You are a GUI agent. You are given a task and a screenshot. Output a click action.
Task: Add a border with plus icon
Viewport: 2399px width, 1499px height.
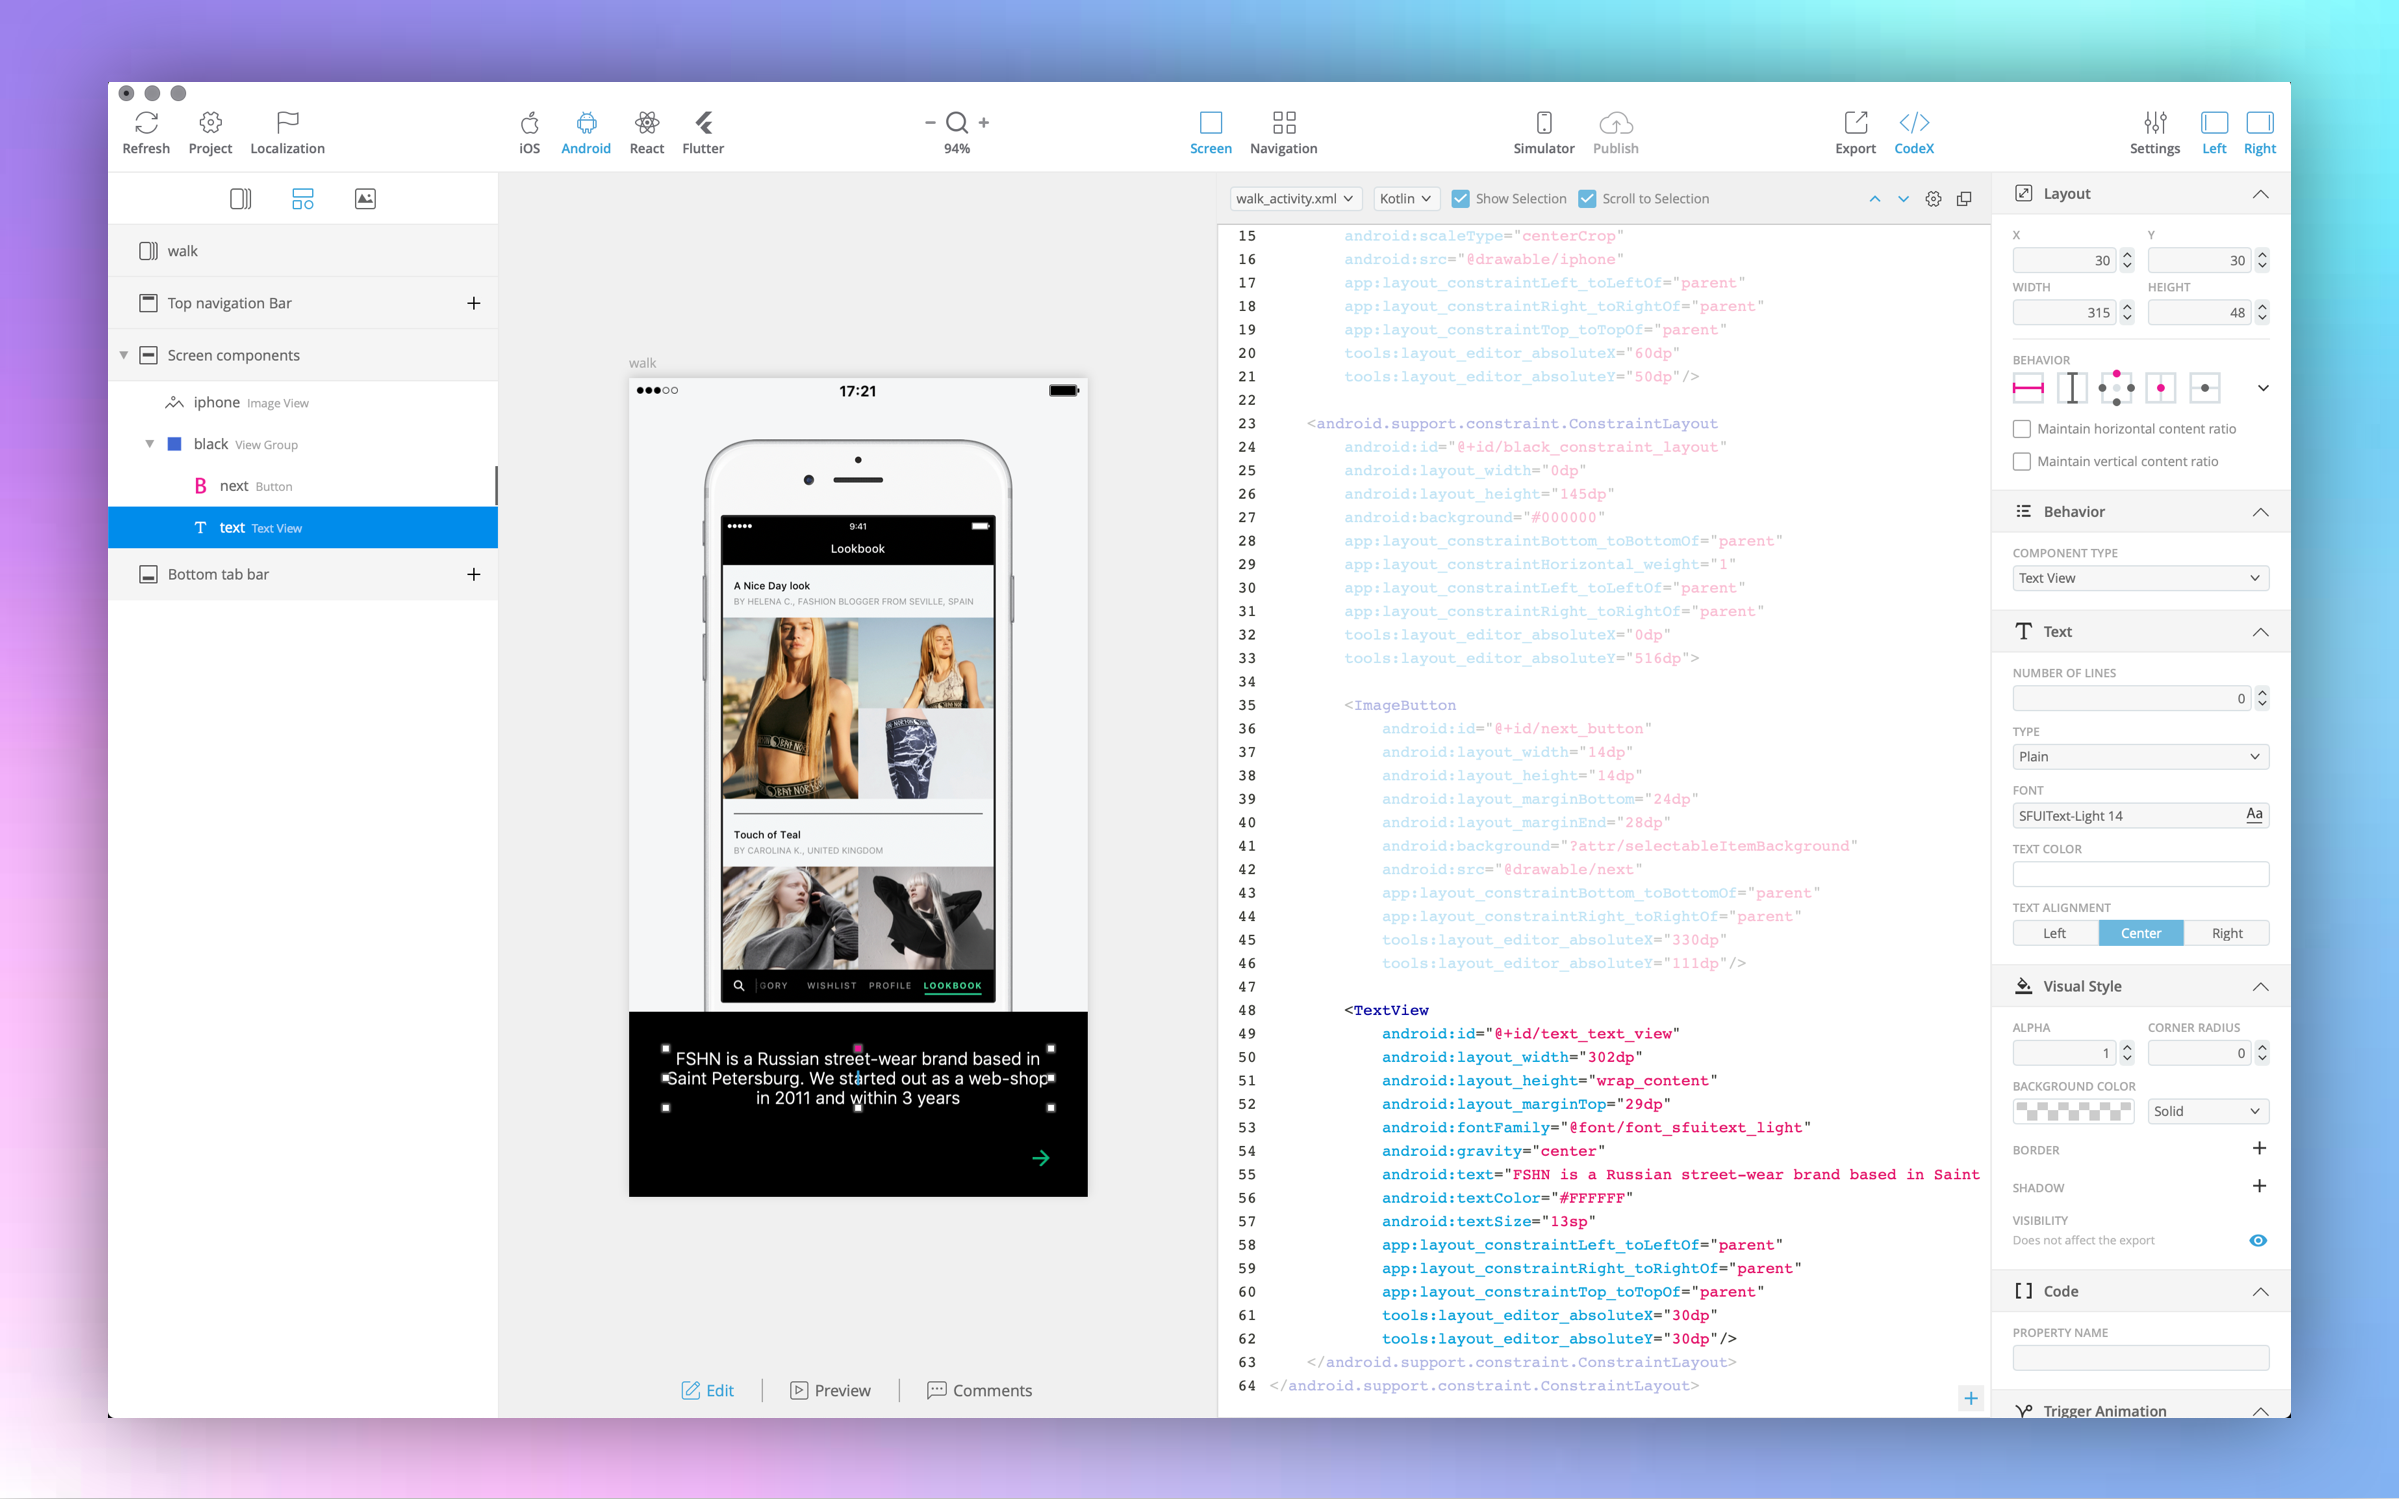tap(2258, 1148)
